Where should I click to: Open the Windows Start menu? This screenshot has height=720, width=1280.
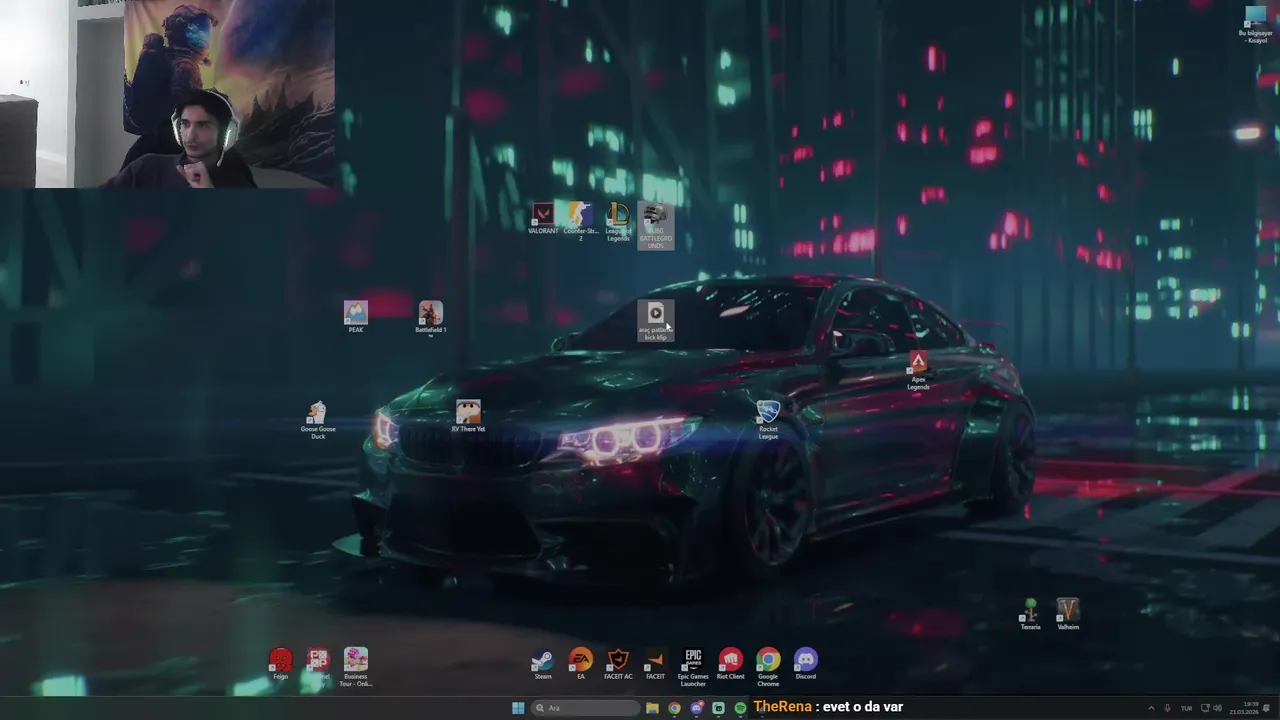(x=518, y=708)
